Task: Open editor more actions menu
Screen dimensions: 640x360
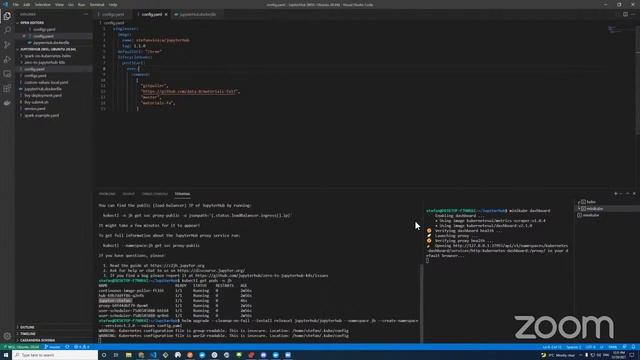Action: pyautogui.click(x=633, y=14)
